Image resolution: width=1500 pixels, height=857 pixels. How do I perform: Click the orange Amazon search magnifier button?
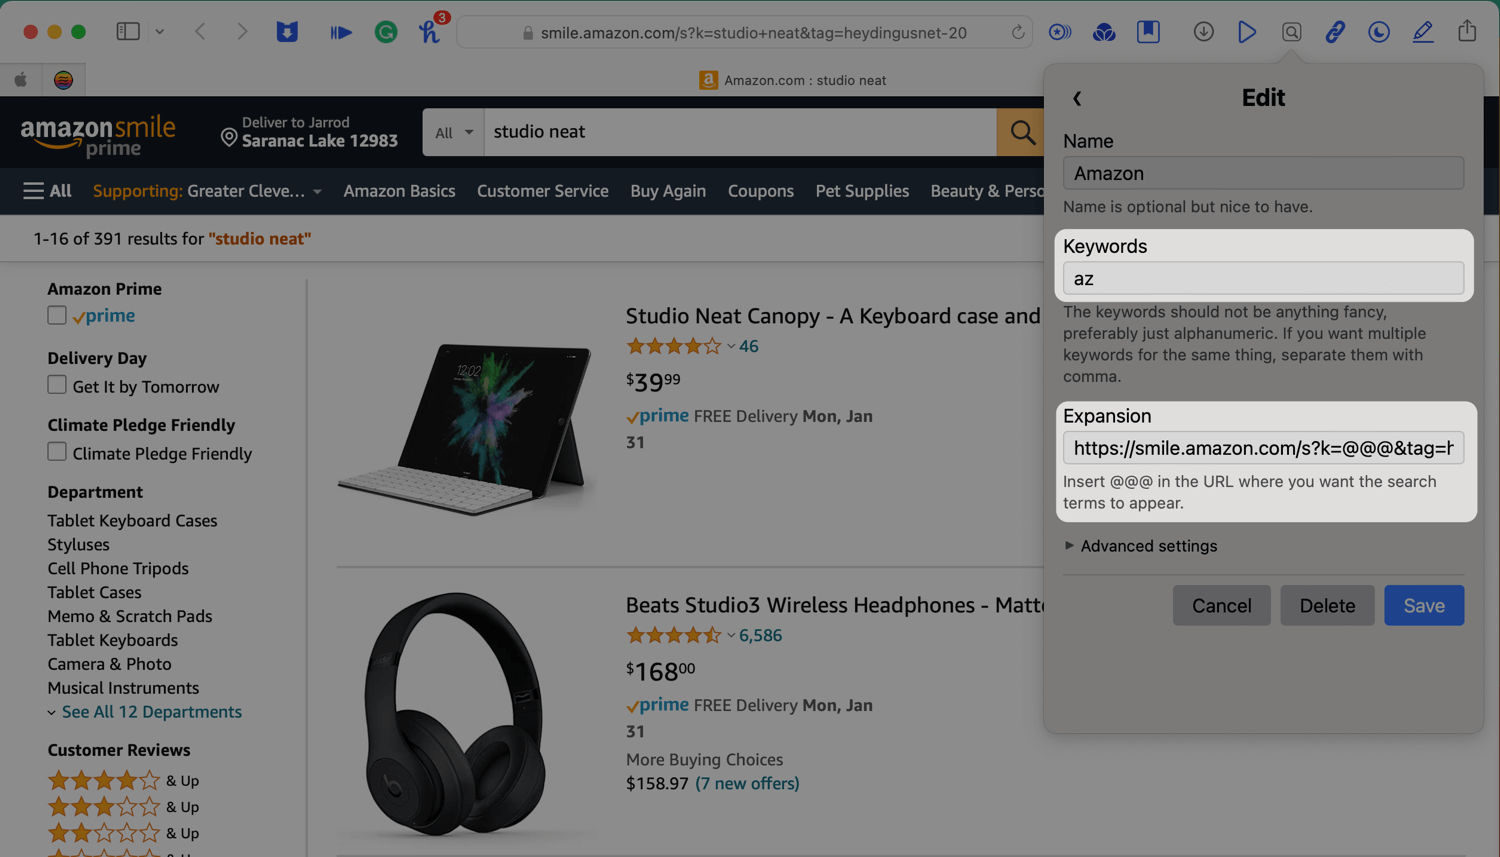click(1021, 132)
